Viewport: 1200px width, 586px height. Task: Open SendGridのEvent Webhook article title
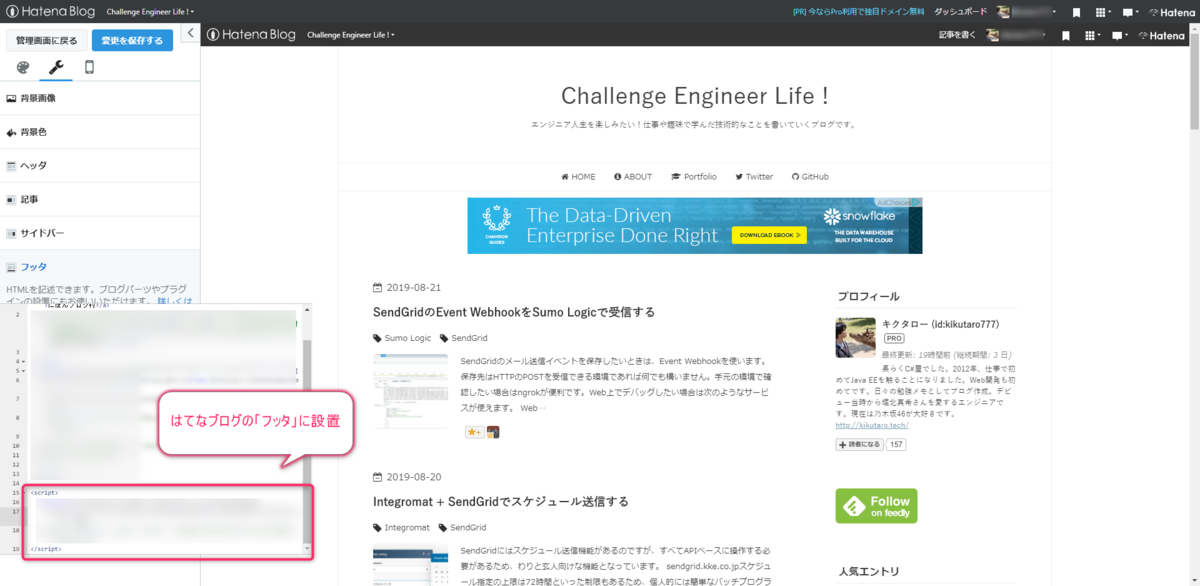click(514, 312)
